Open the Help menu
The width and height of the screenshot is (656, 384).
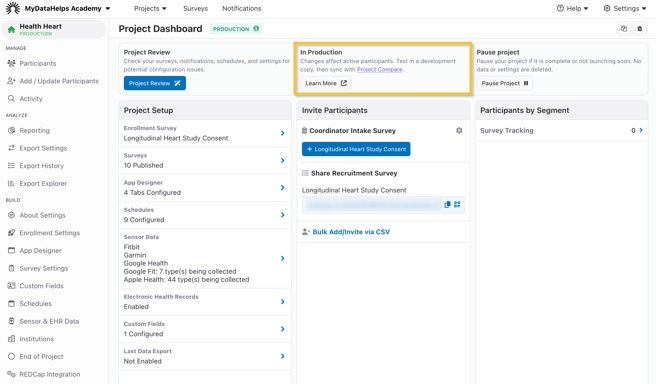click(x=572, y=8)
